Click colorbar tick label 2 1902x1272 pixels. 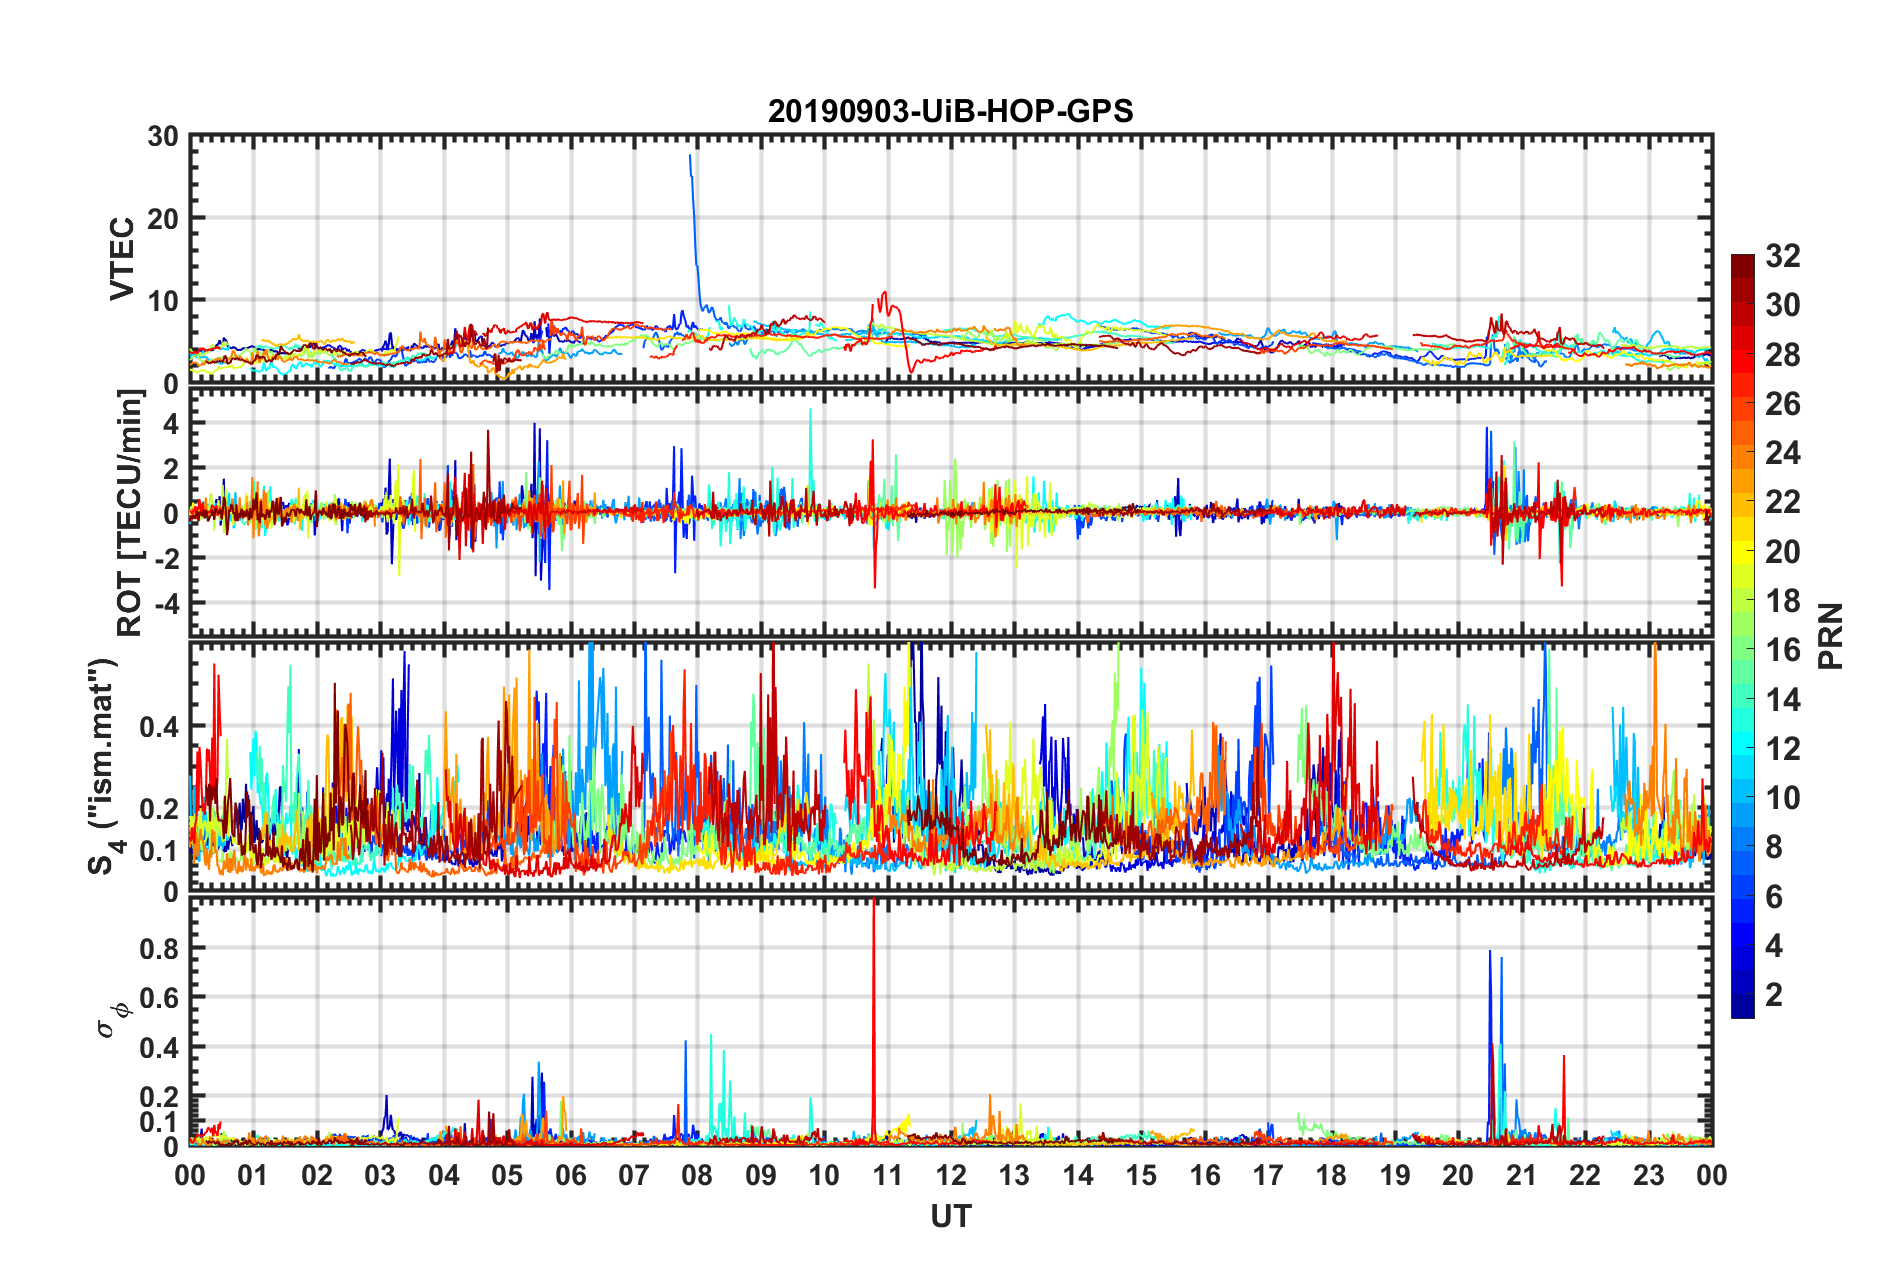coord(1774,994)
